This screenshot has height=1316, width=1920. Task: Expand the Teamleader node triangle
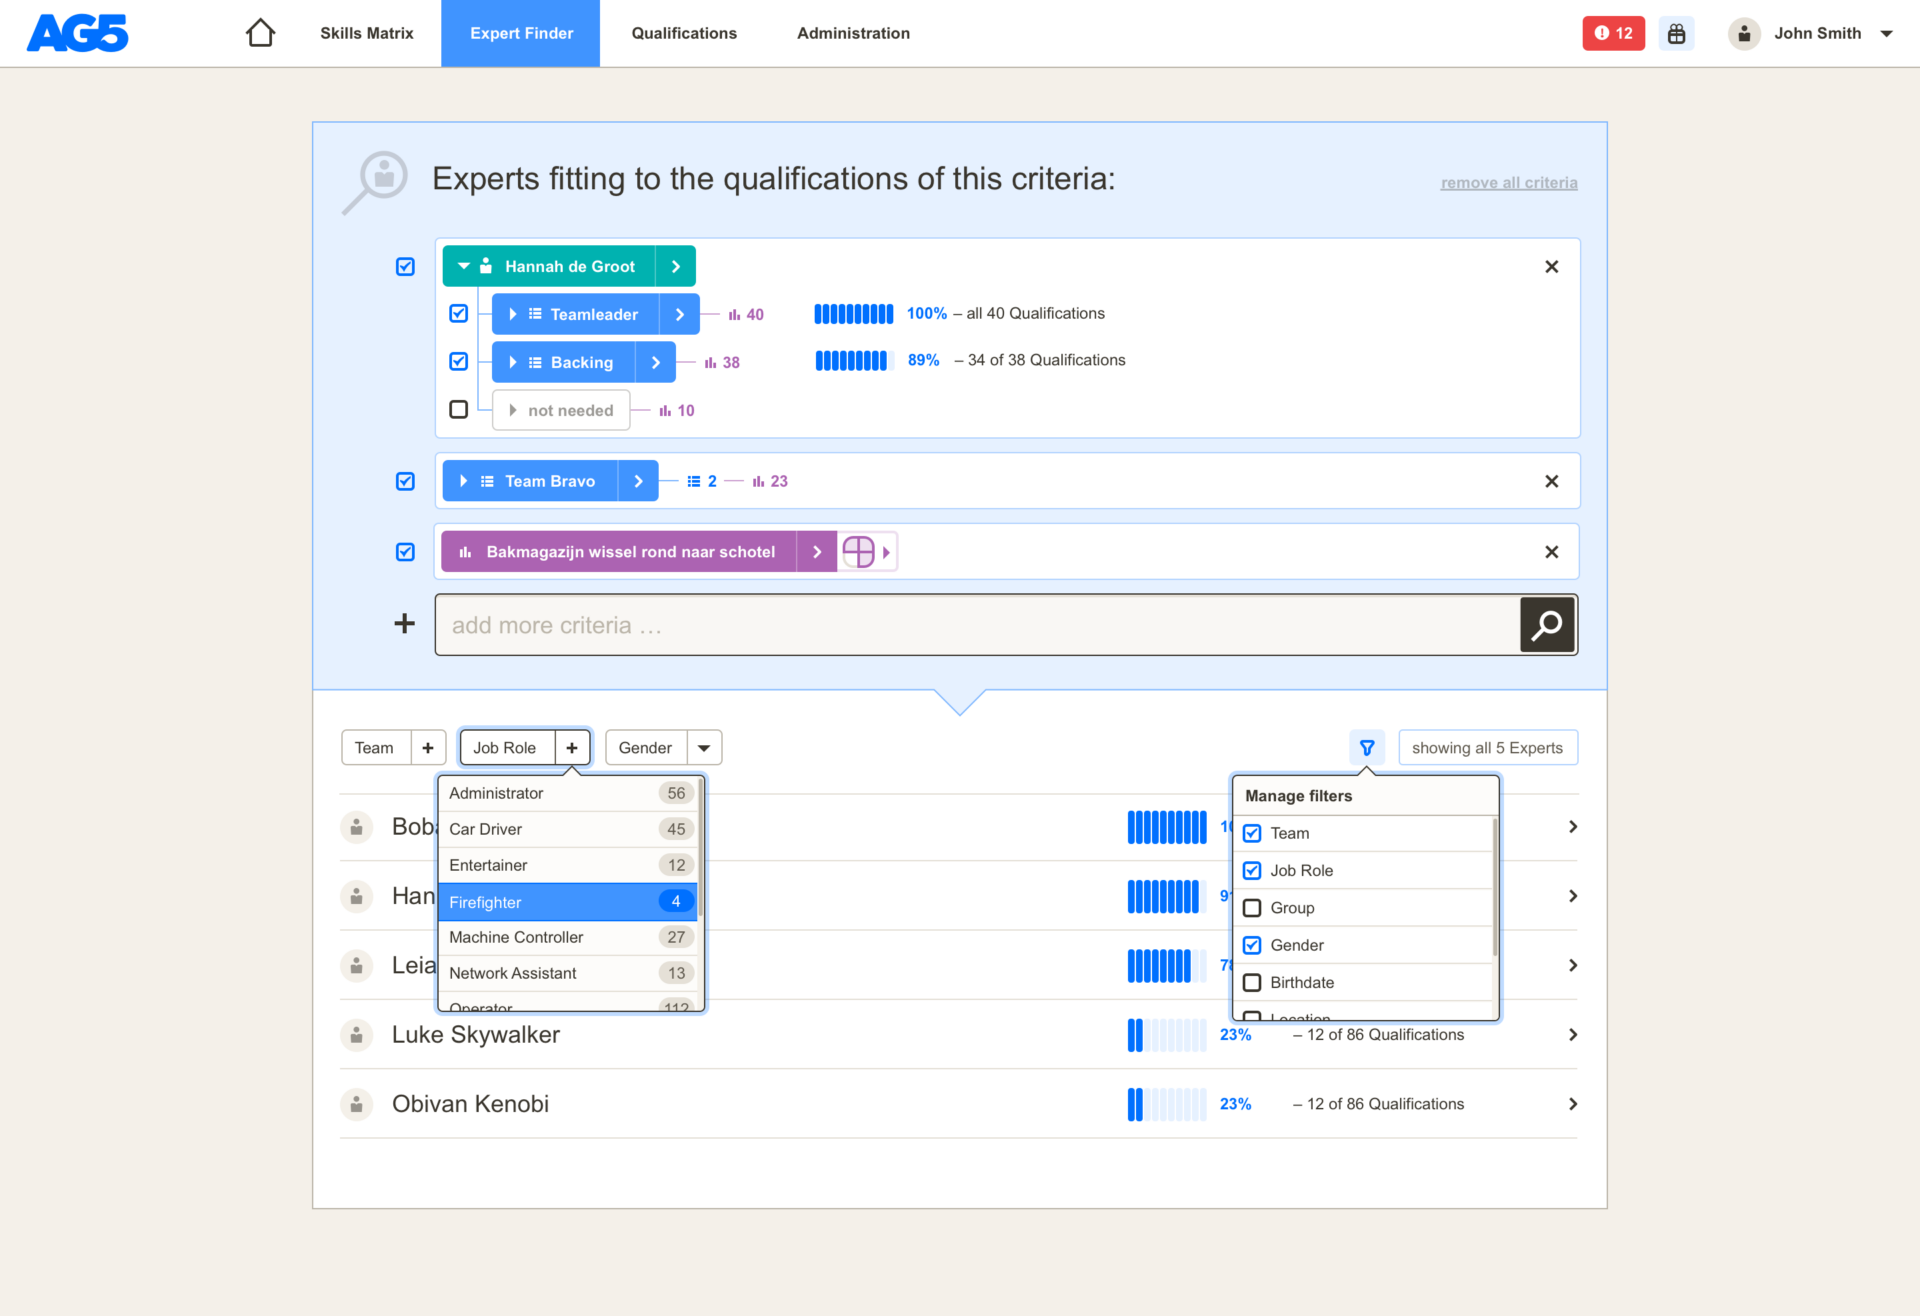click(512, 314)
